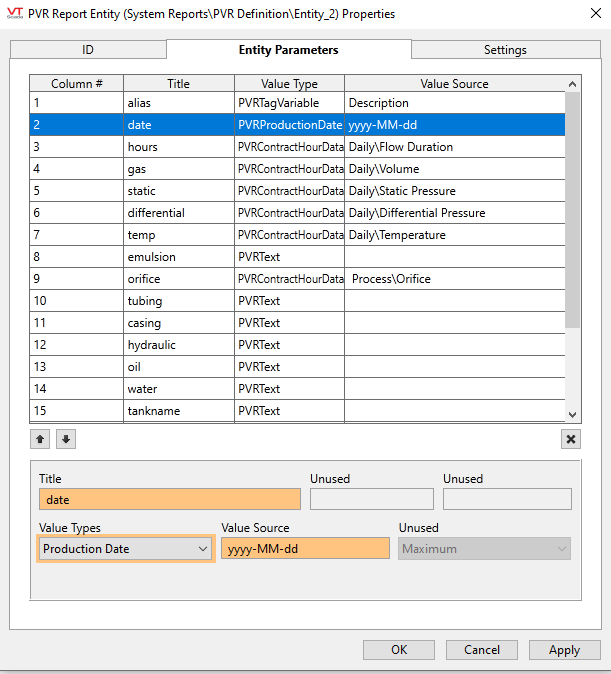Click the Value Source input field
This screenshot has height=674, width=611.
click(305, 549)
